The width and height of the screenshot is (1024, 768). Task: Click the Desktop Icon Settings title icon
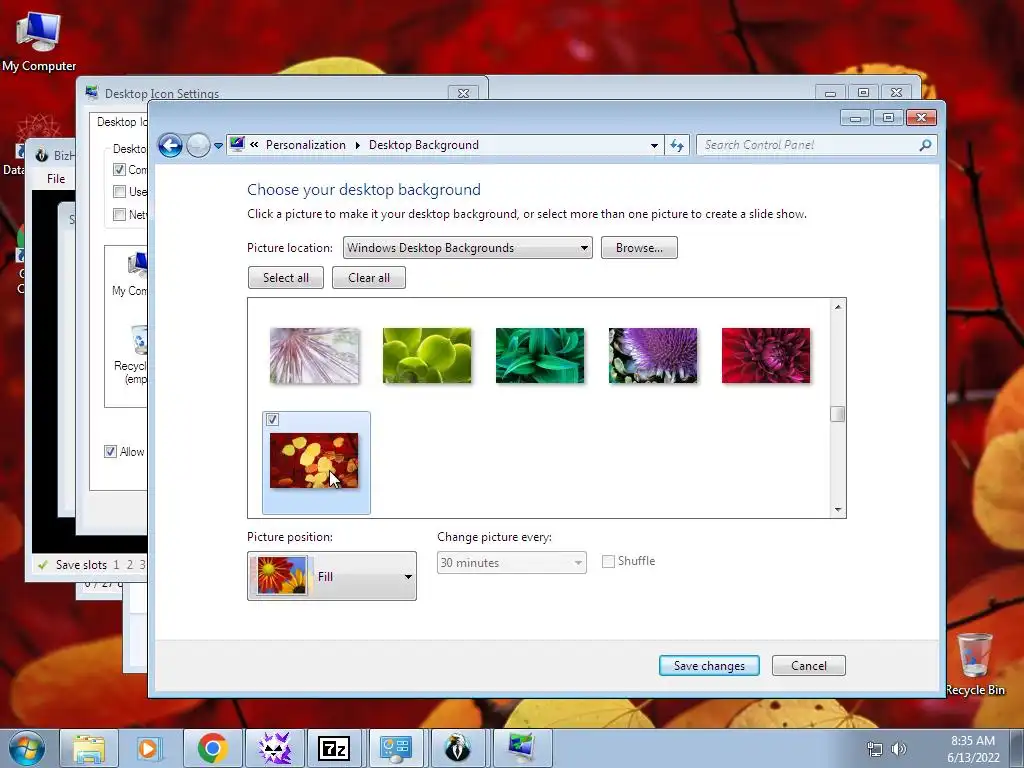pyautogui.click(x=91, y=93)
